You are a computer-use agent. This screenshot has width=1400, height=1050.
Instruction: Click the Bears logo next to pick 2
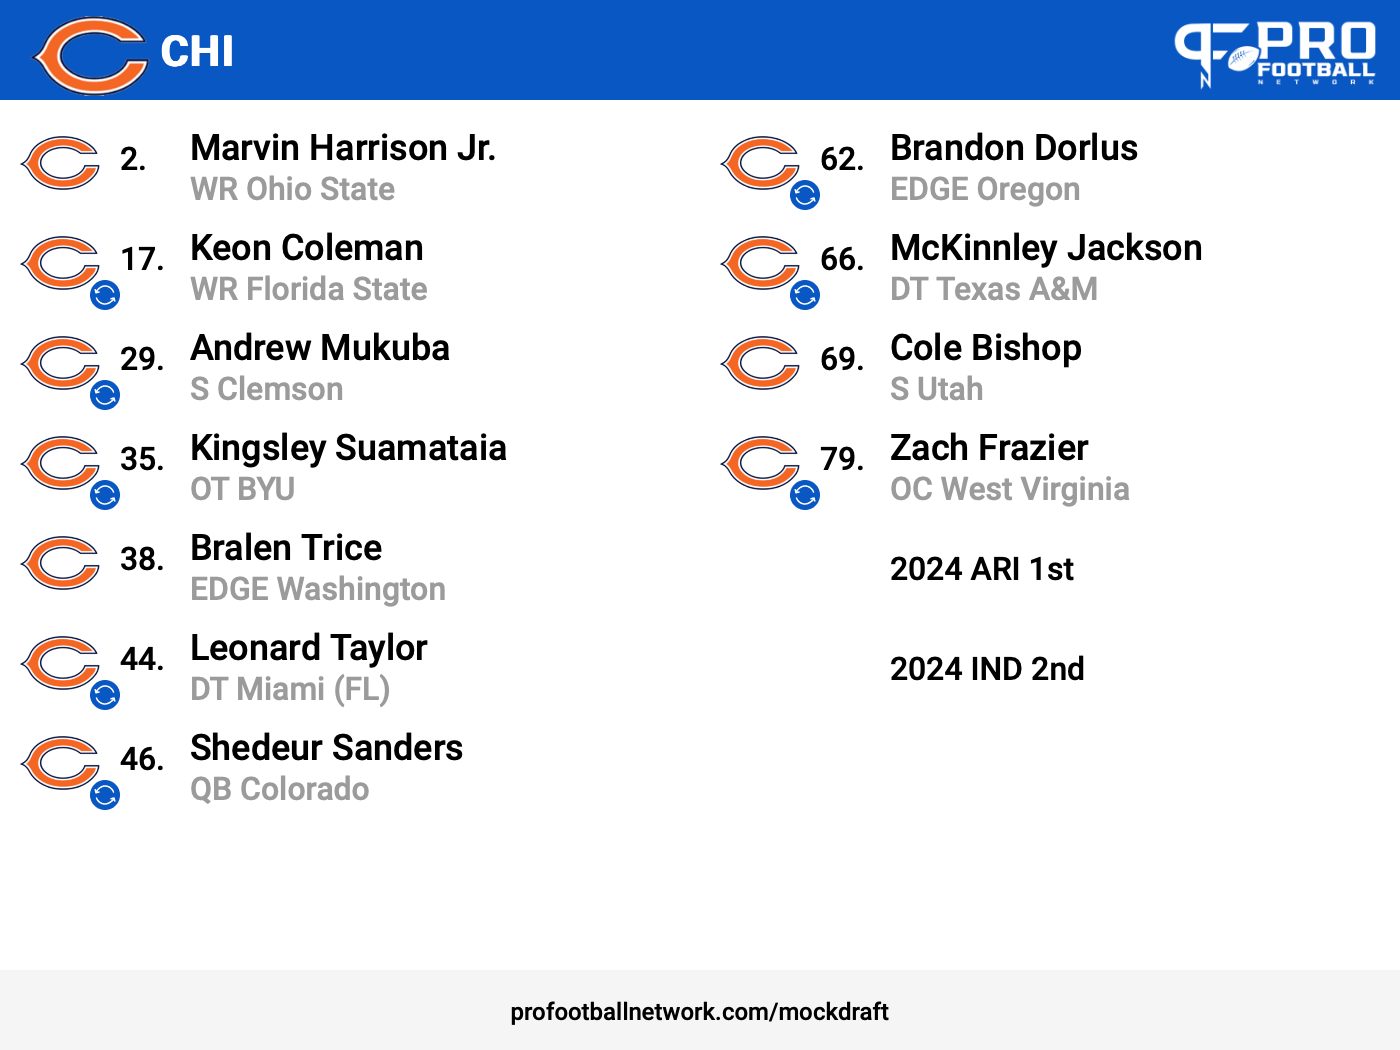click(60, 163)
